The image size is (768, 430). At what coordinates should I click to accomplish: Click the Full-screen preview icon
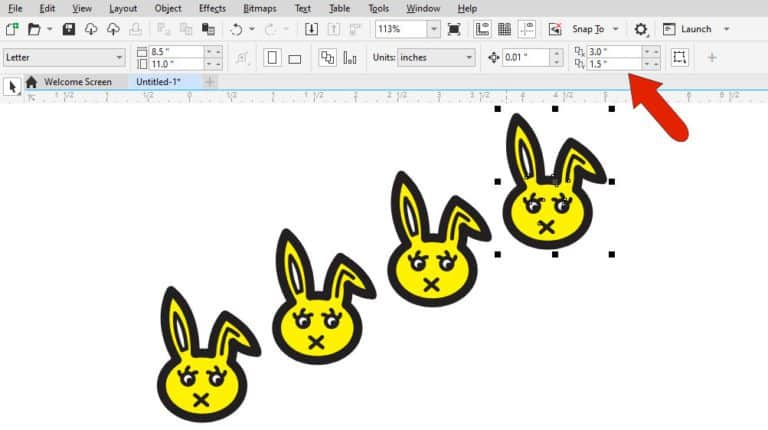[x=455, y=29]
